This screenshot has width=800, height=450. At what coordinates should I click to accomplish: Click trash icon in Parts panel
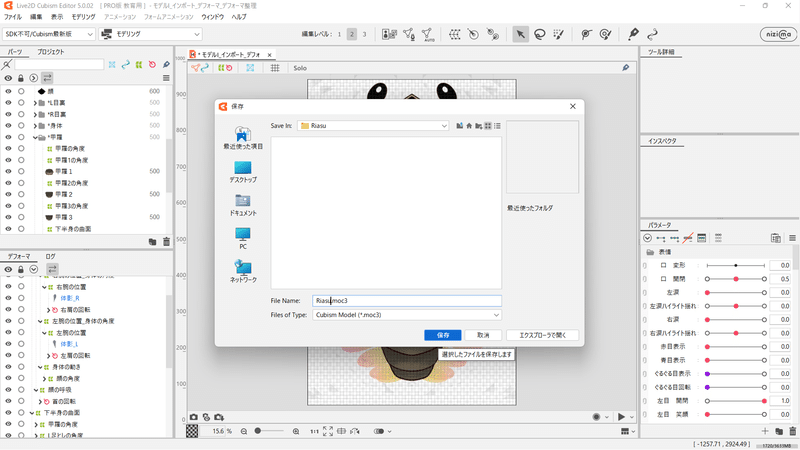[x=166, y=241]
